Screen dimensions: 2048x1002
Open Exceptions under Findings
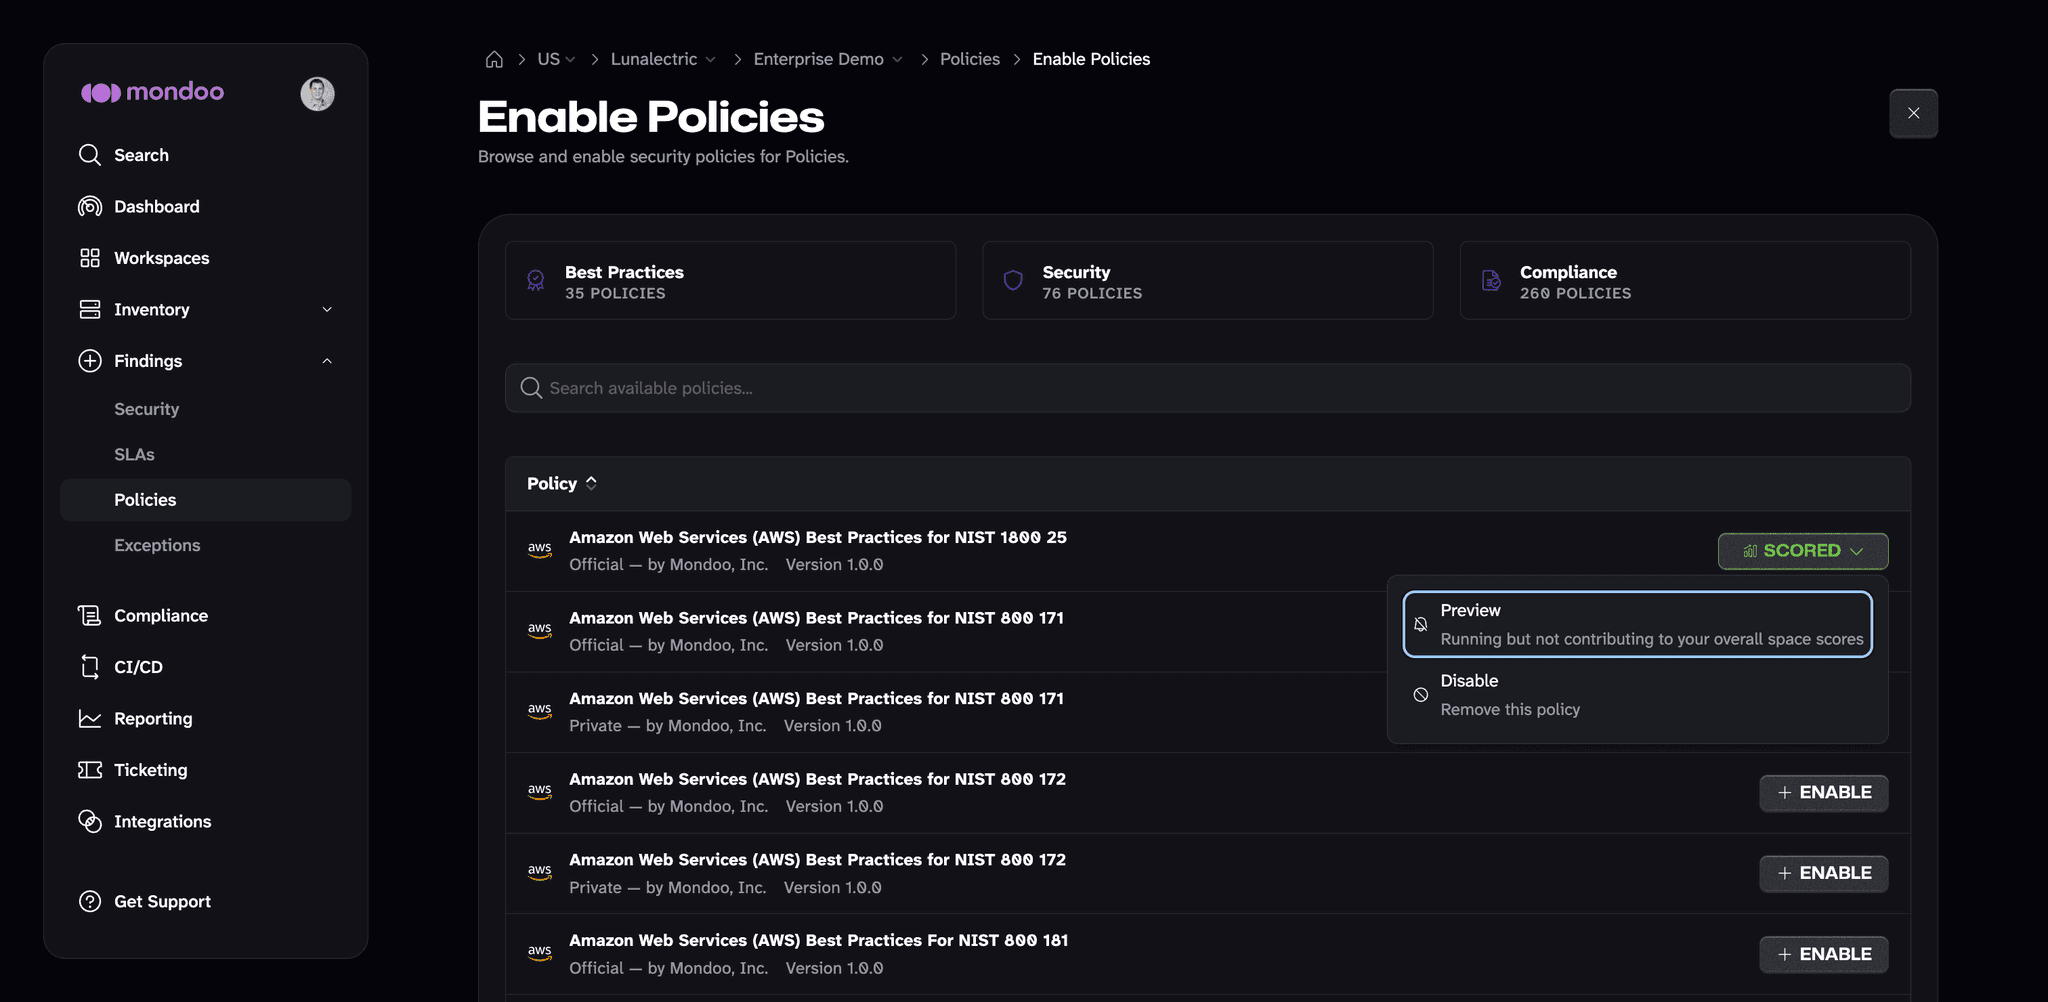coord(157,545)
